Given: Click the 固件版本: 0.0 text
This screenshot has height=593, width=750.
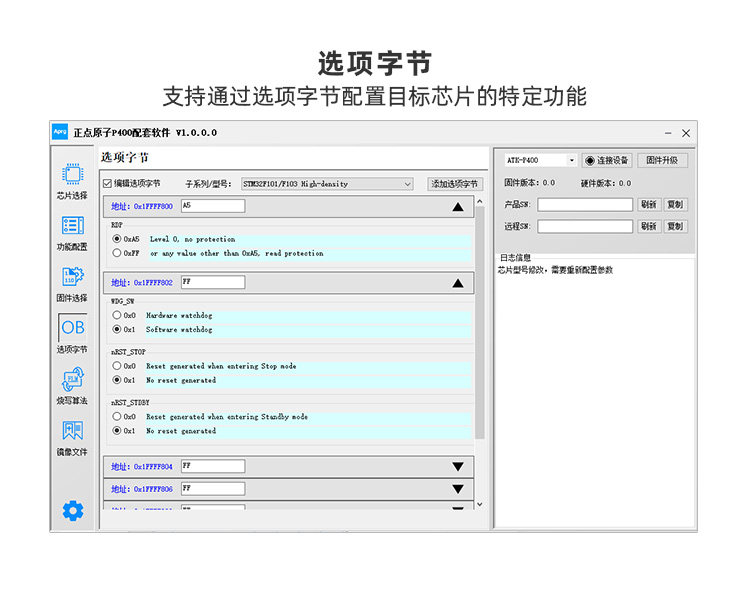Looking at the screenshot, I should pos(529,183).
